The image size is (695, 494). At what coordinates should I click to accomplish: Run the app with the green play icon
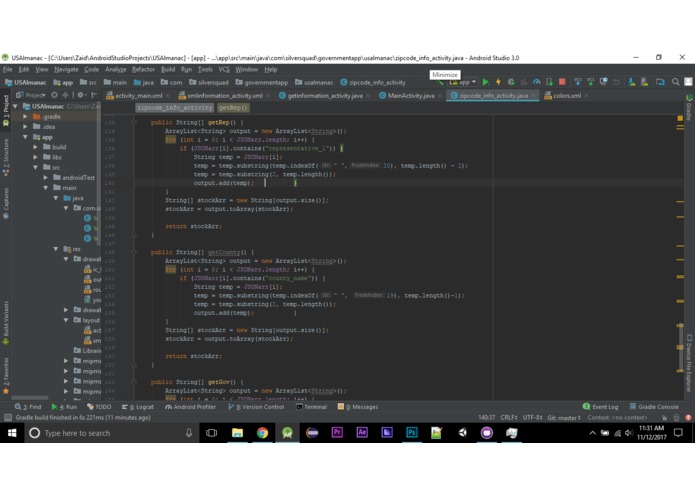486,82
